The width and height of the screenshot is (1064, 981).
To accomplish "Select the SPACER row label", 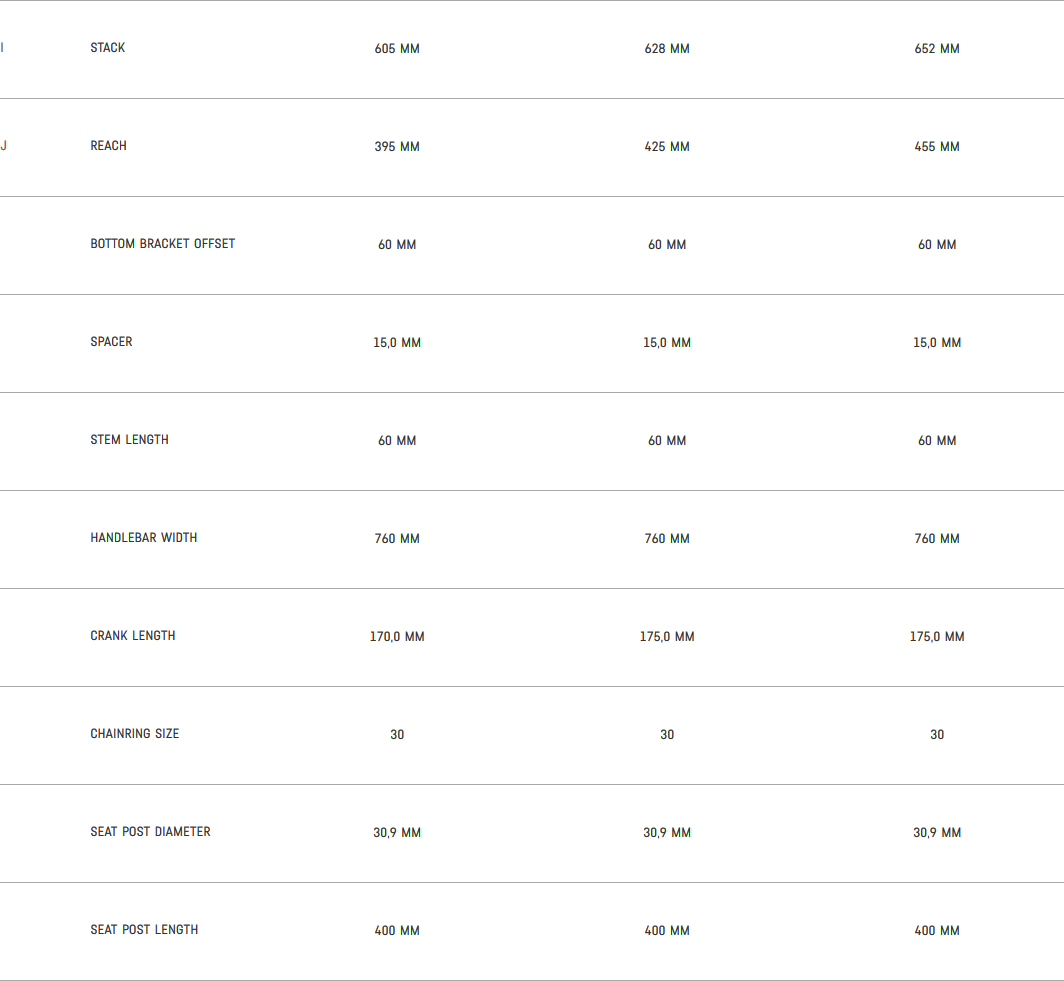I will tap(111, 342).
